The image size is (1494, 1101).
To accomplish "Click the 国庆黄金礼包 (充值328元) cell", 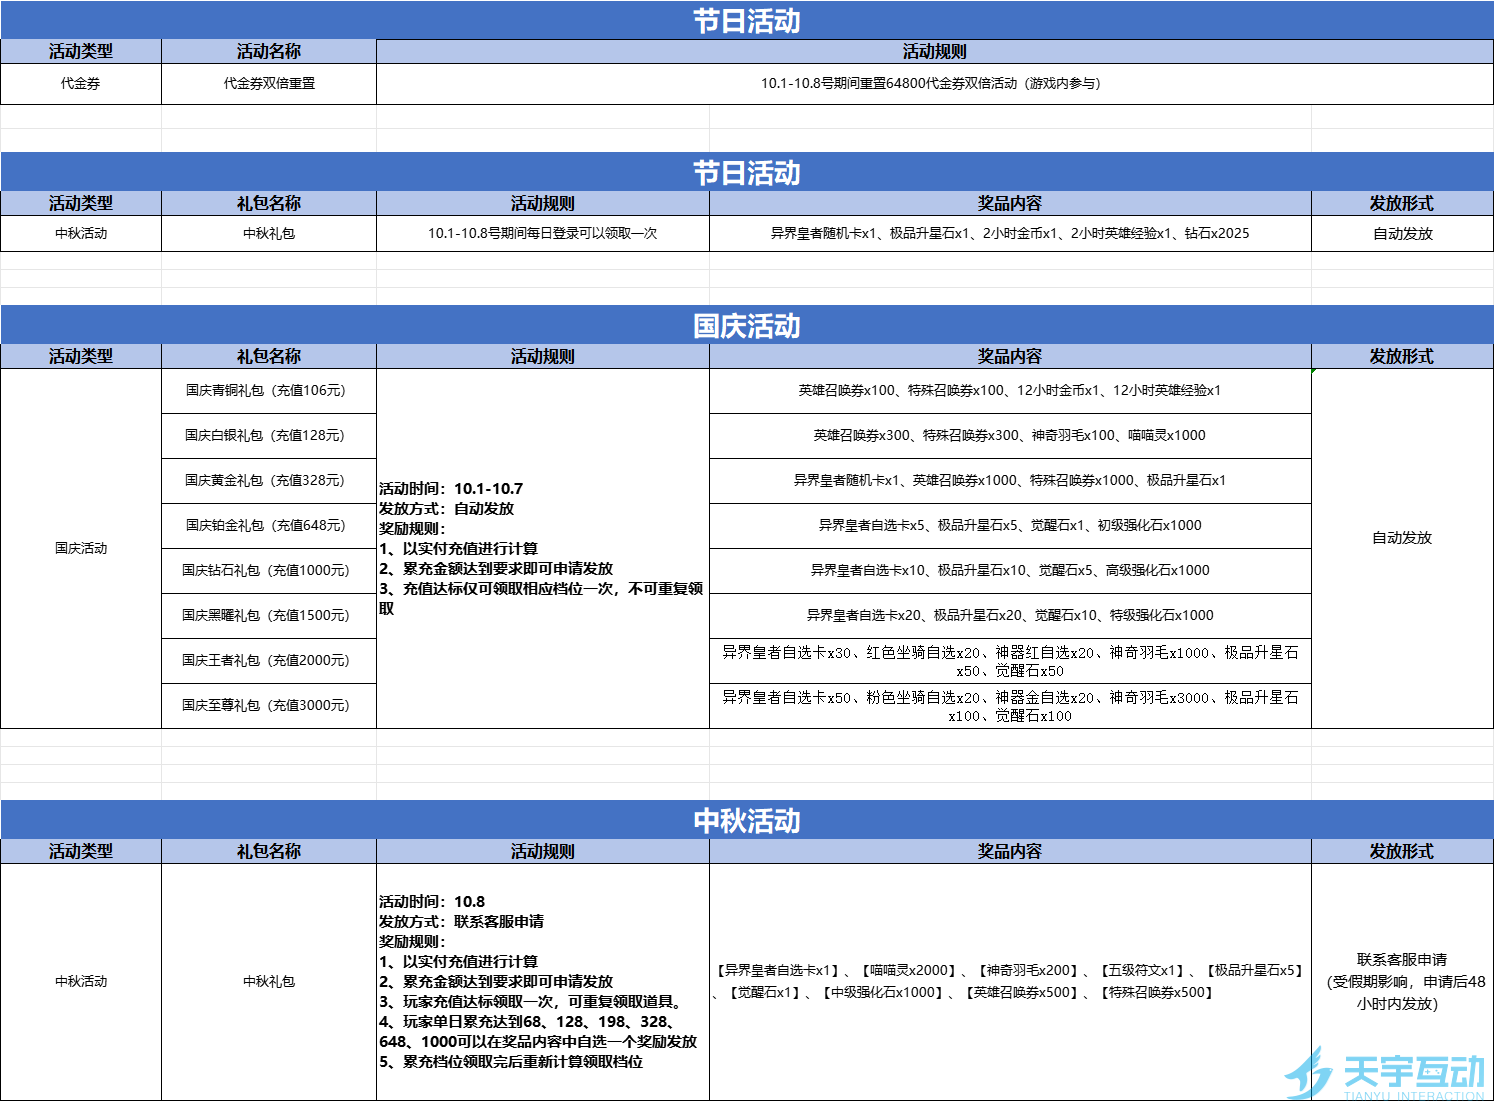I will click(x=268, y=481).
